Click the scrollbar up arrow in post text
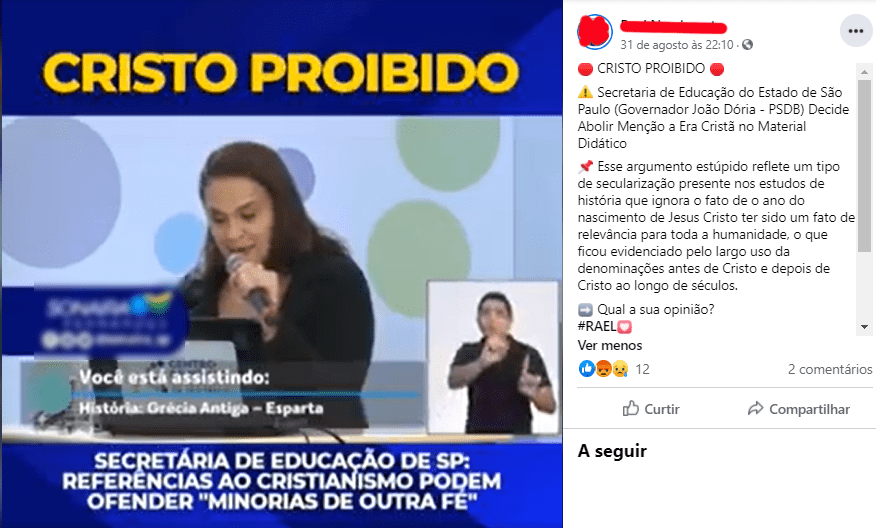Viewport: 876px width, 528px height. coord(864,71)
